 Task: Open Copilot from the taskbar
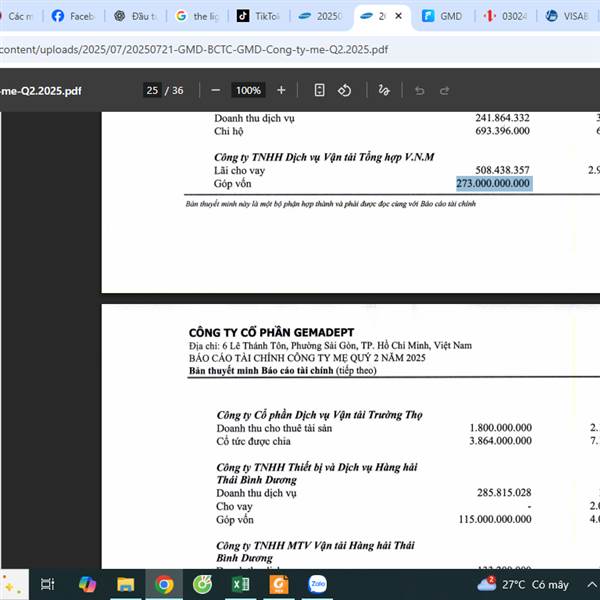[x=87, y=584]
